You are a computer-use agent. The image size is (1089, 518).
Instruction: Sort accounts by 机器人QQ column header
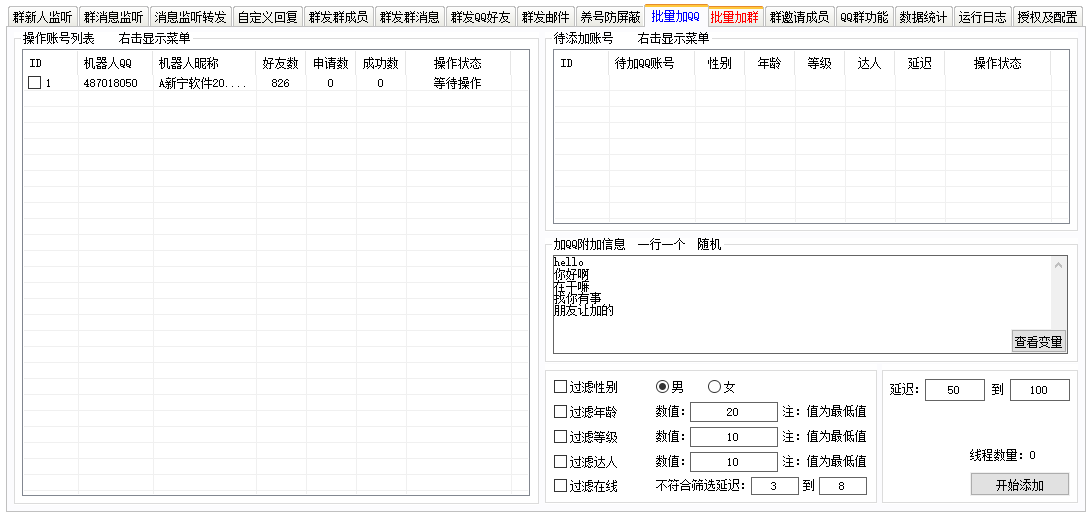pyautogui.click(x=115, y=64)
